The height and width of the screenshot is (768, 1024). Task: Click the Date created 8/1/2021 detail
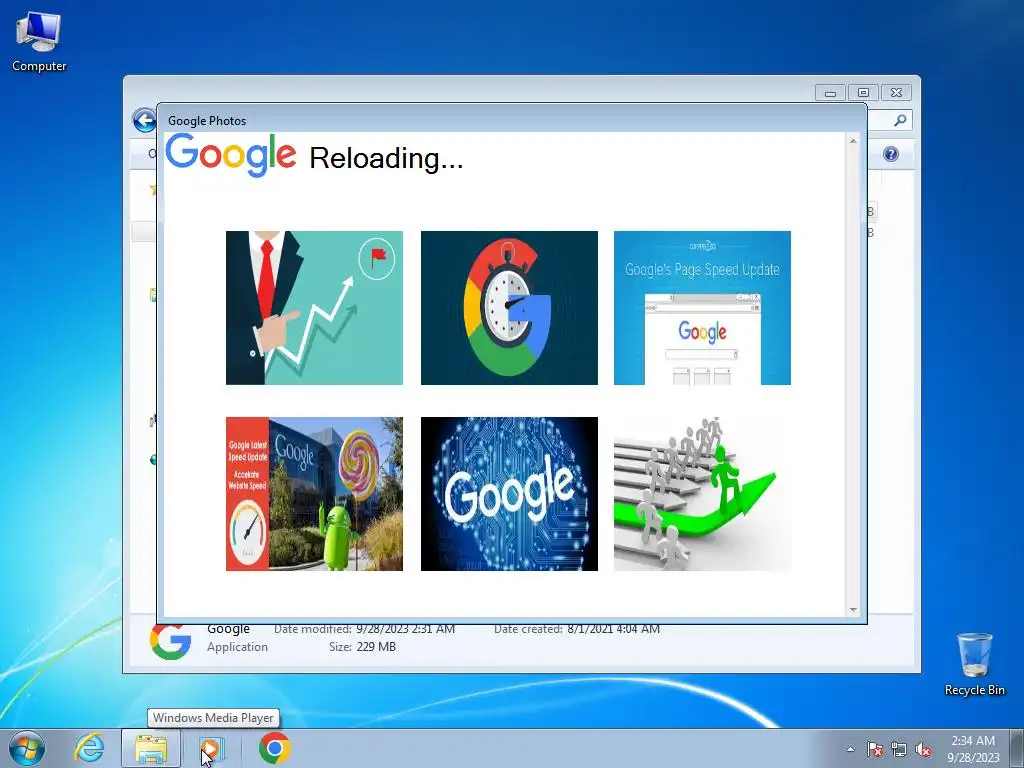click(577, 629)
